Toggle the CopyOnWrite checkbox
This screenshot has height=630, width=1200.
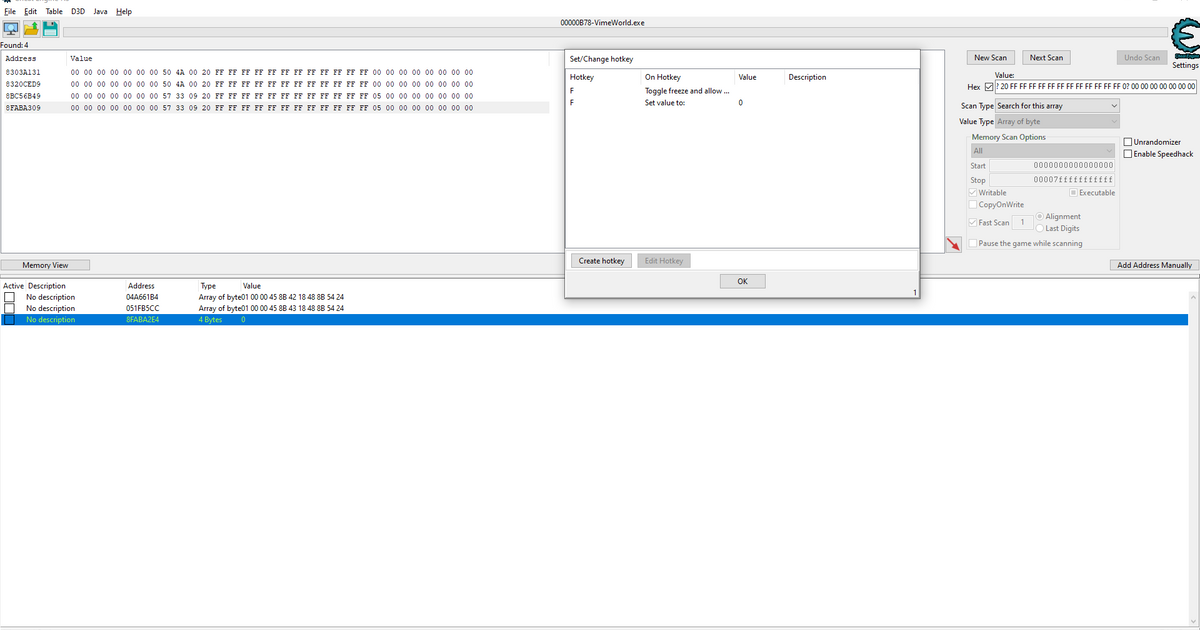pyautogui.click(x=973, y=204)
